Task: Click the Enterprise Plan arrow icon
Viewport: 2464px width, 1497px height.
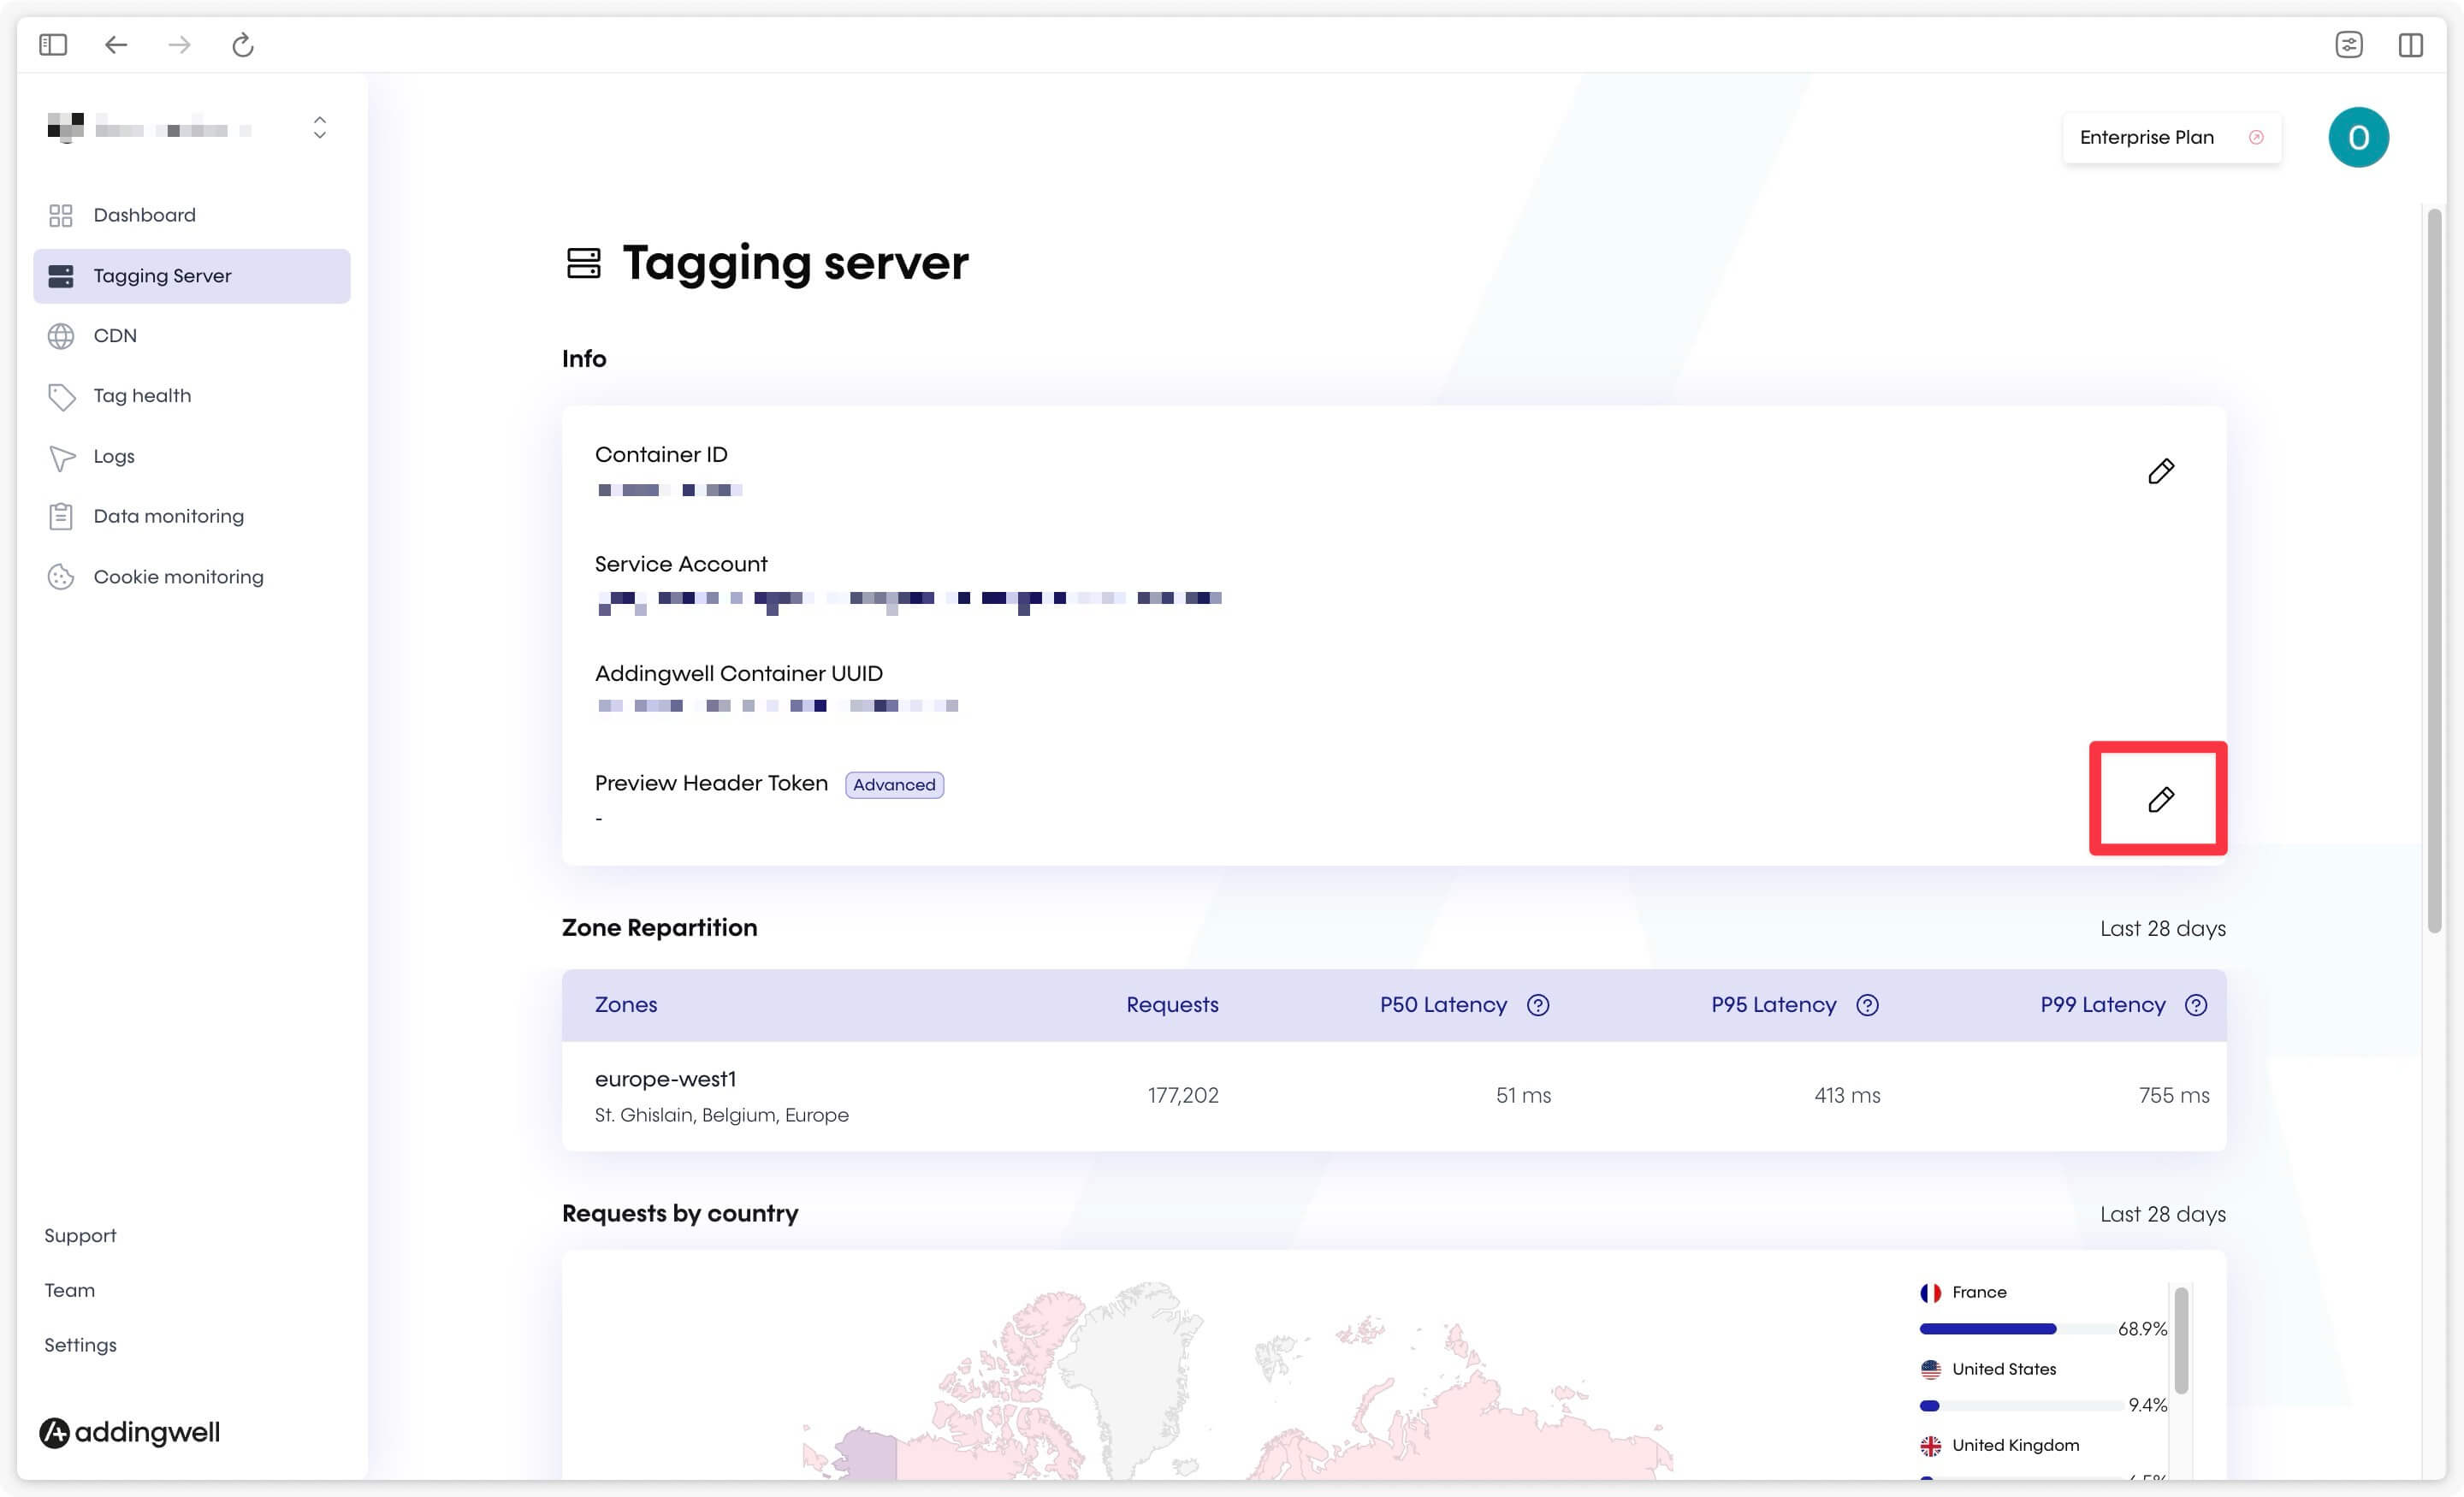Action: click(x=2256, y=138)
